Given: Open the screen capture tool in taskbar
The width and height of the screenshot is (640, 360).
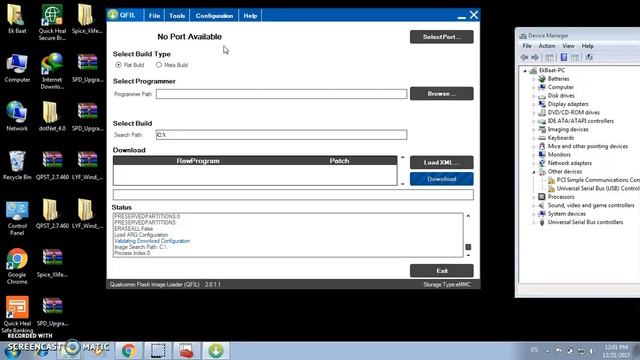Looking at the screenshot, I should point(158,350).
